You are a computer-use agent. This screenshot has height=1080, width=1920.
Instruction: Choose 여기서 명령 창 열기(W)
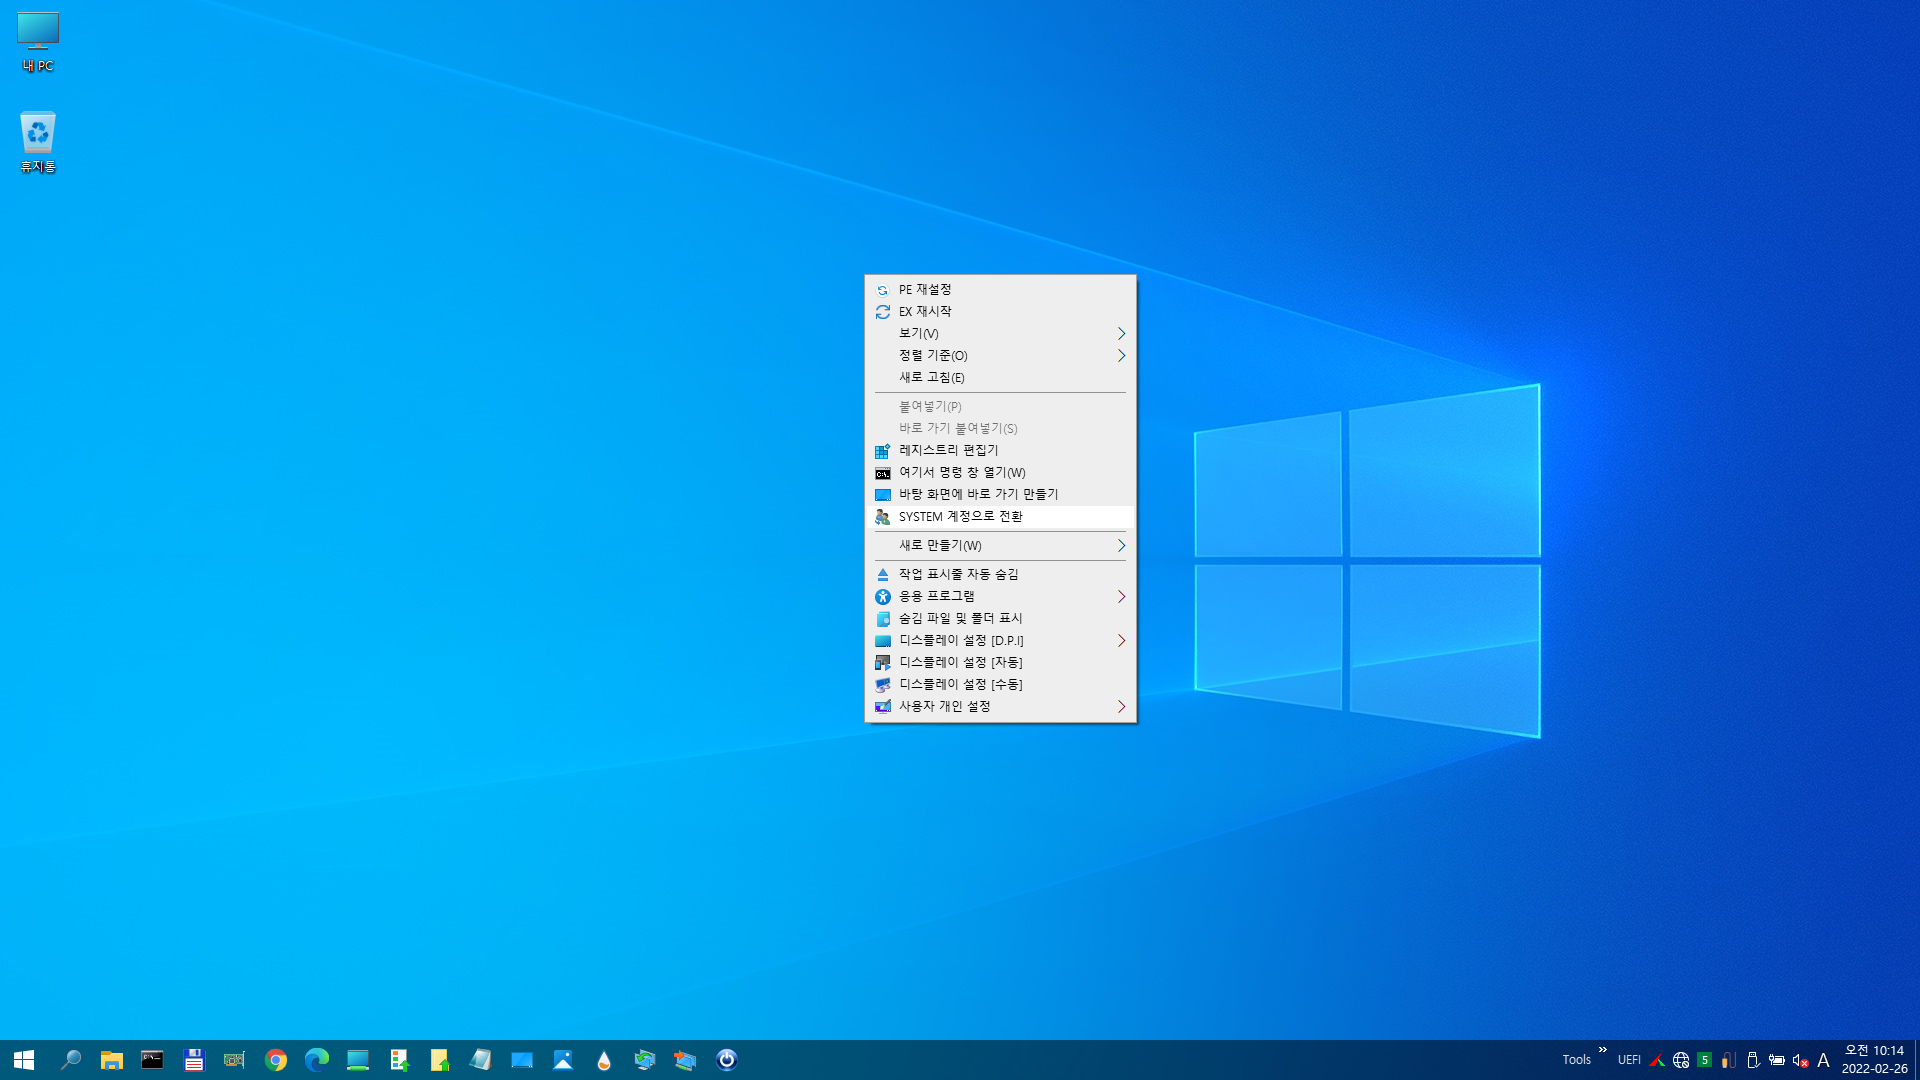click(1000, 472)
